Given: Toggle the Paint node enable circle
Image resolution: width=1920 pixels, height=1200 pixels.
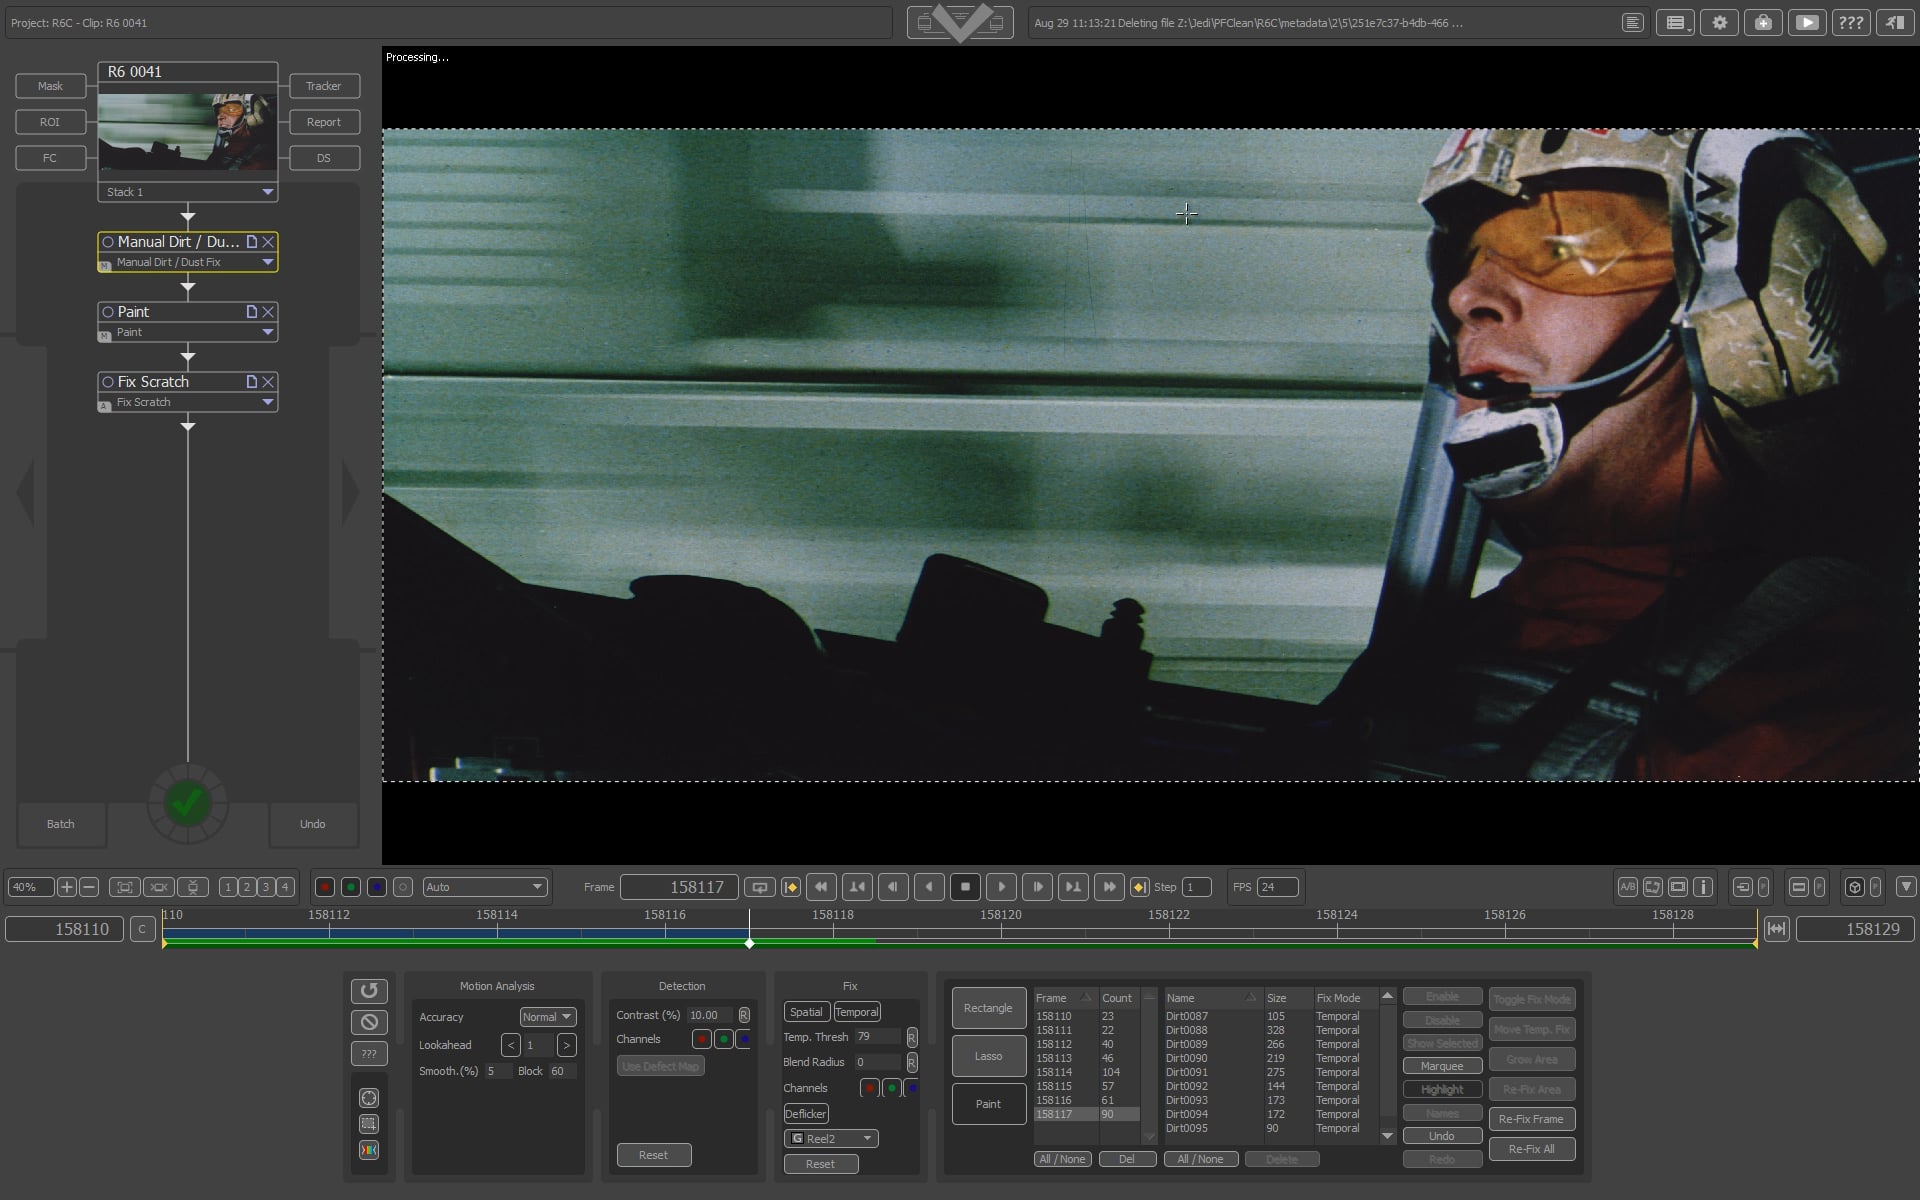Looking at the screenshot, I should [108, 312].
